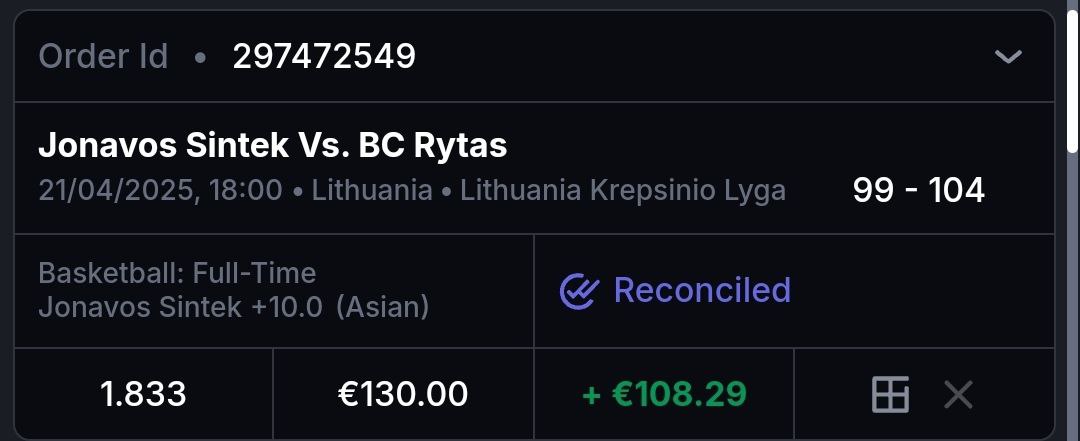Click the X icon beside the table icon
1080x441 pixels.
click(958, 395)
